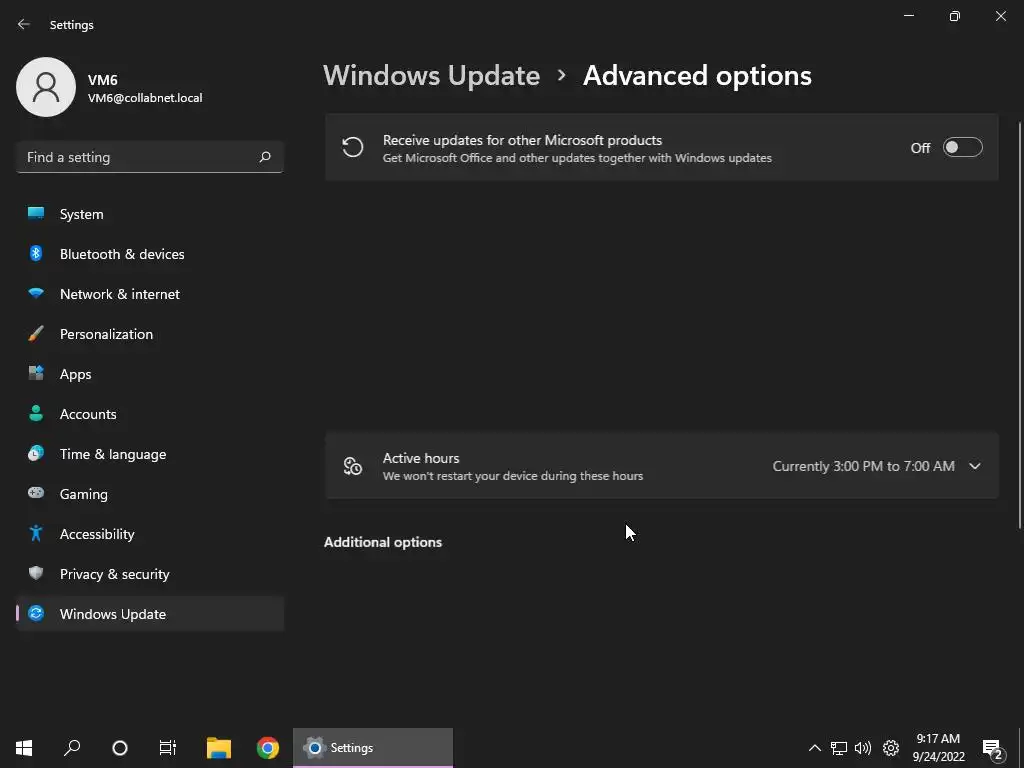
Task: Open Time & language settings
Action: pyautogui.click(x=150, y=454)
